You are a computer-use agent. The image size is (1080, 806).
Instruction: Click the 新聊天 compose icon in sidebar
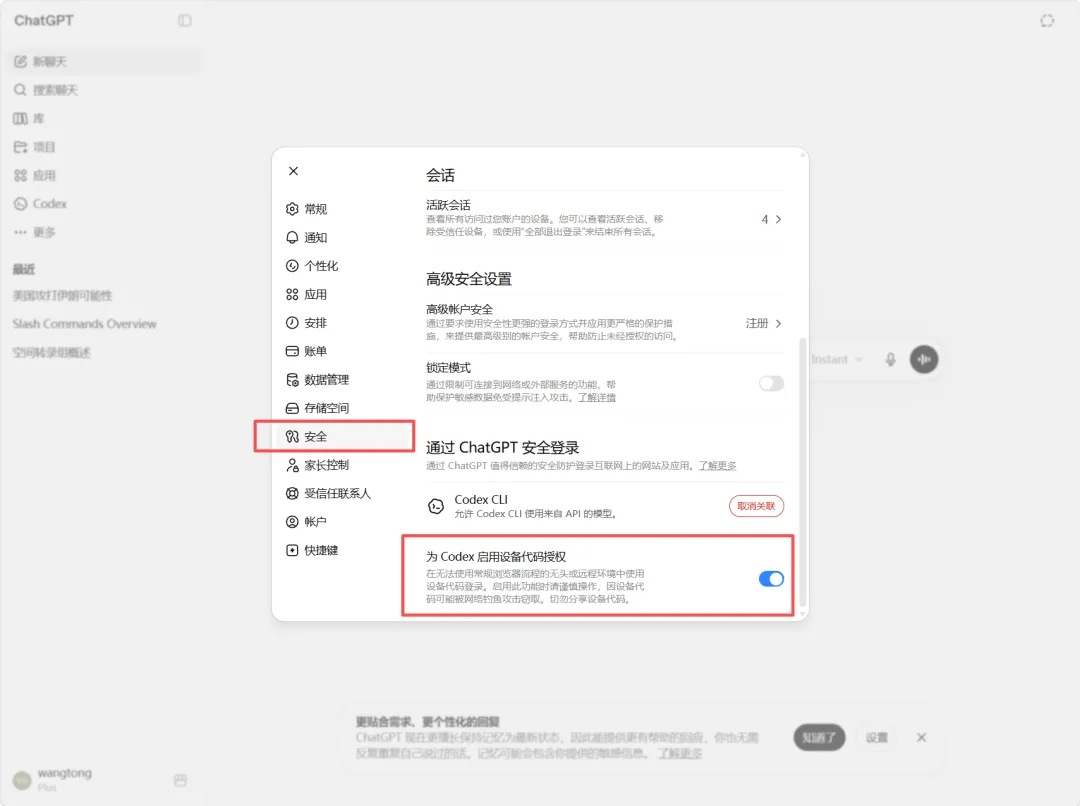pos(21,62)
